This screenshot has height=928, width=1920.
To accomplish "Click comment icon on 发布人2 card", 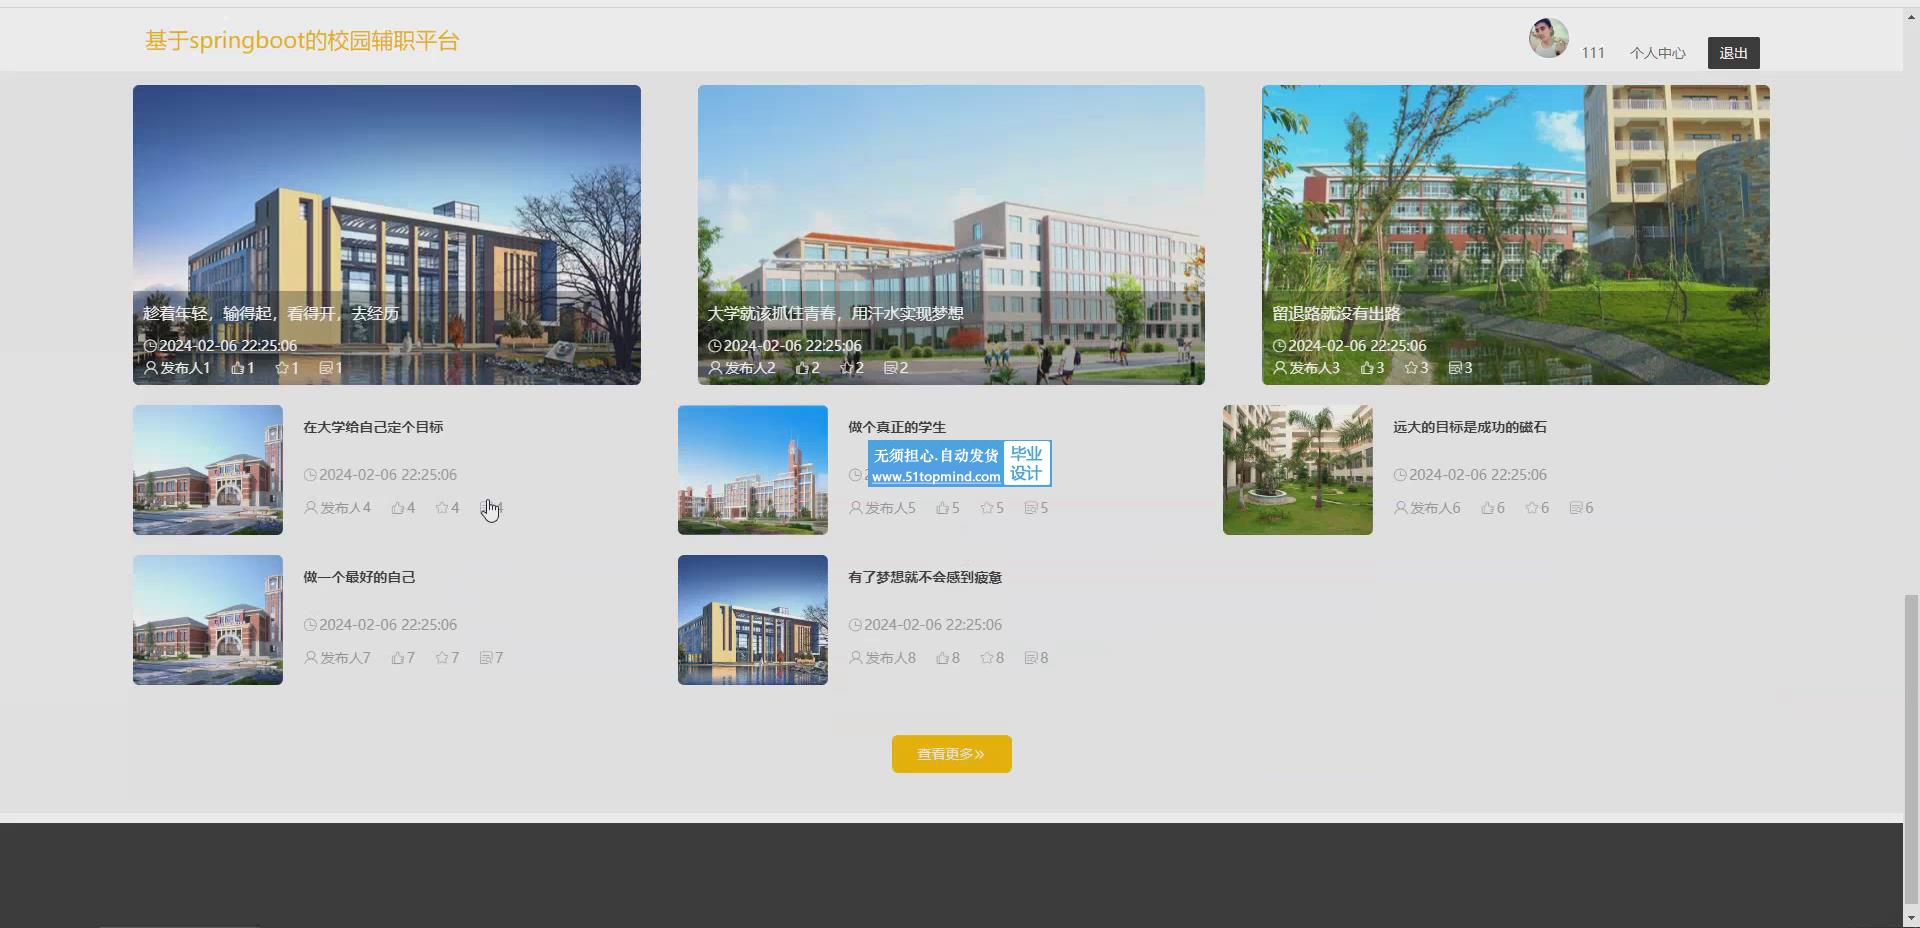I will [x=890, y=368].
